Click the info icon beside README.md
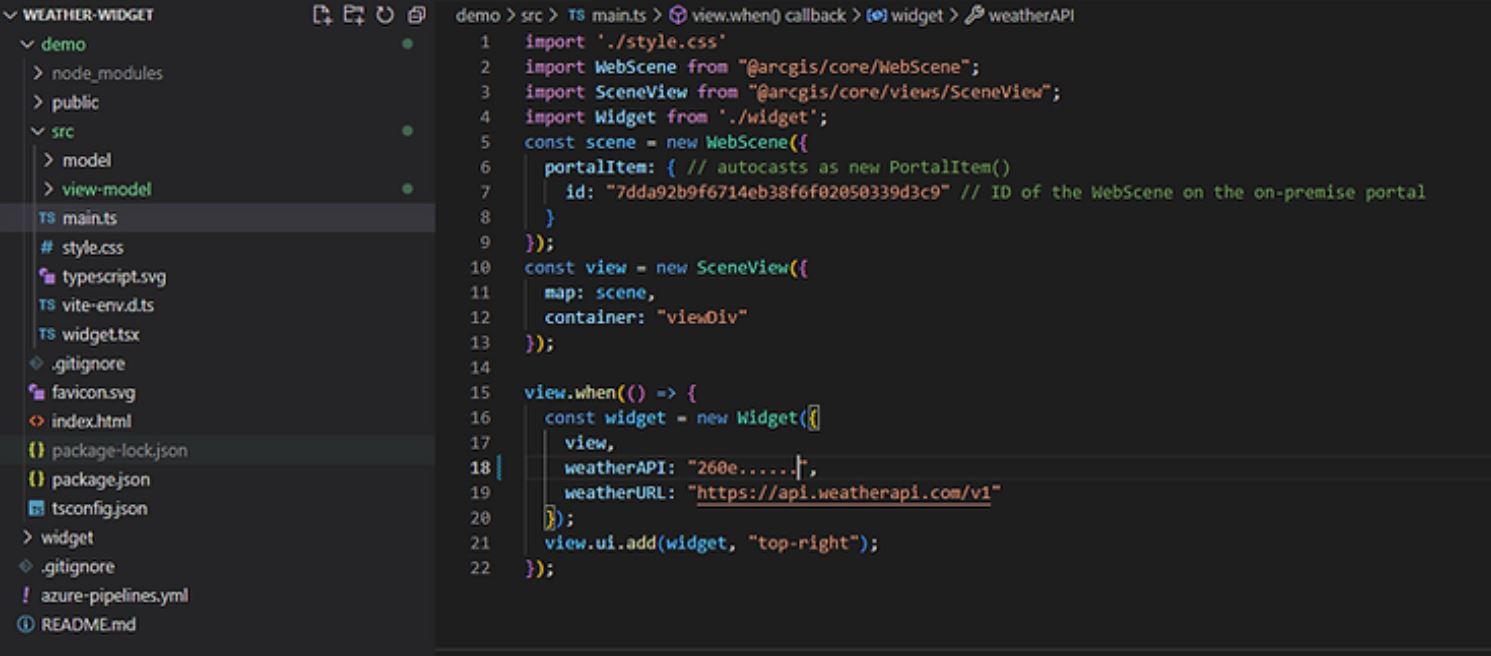 (x=25, y=624)
